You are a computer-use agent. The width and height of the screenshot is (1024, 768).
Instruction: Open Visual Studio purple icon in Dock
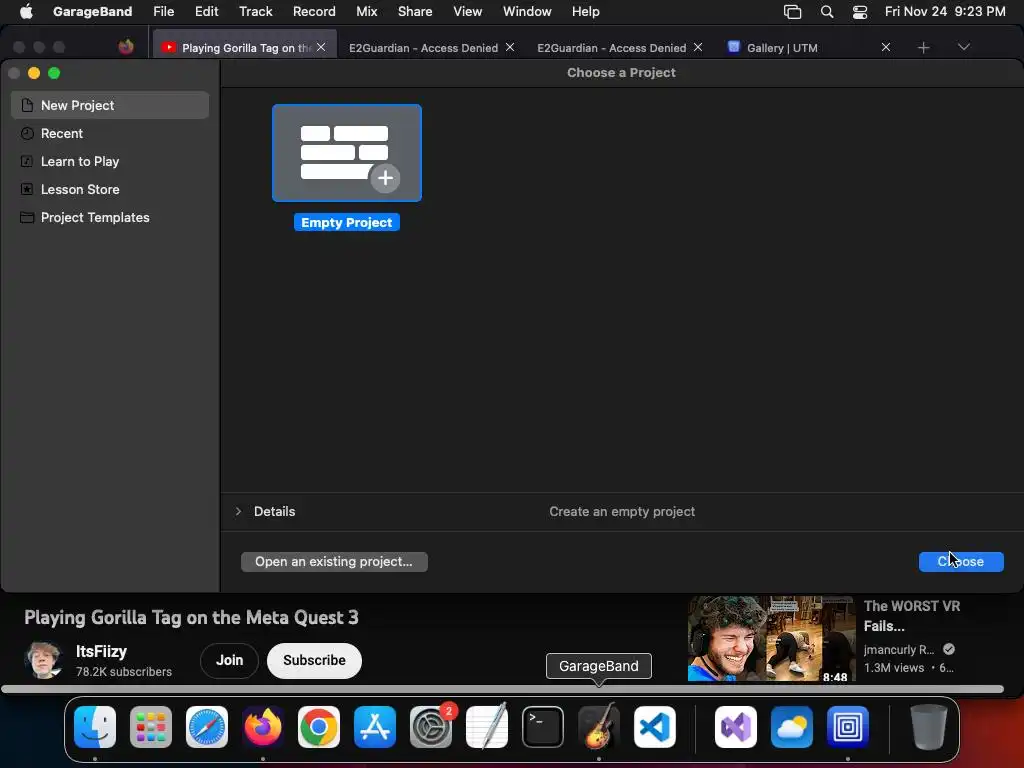[736, 727]
